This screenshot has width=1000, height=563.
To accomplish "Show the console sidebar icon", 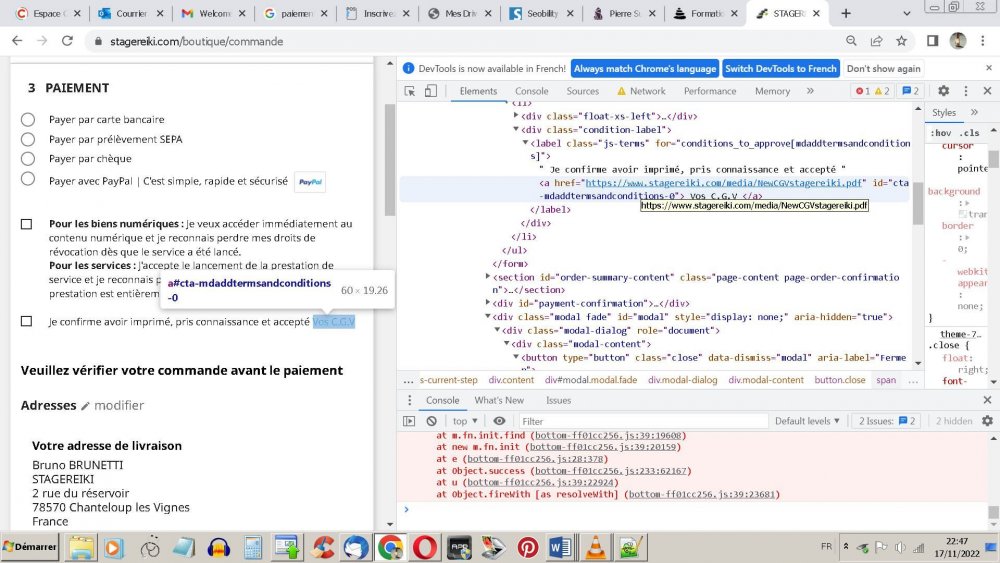I will point(409,421).
